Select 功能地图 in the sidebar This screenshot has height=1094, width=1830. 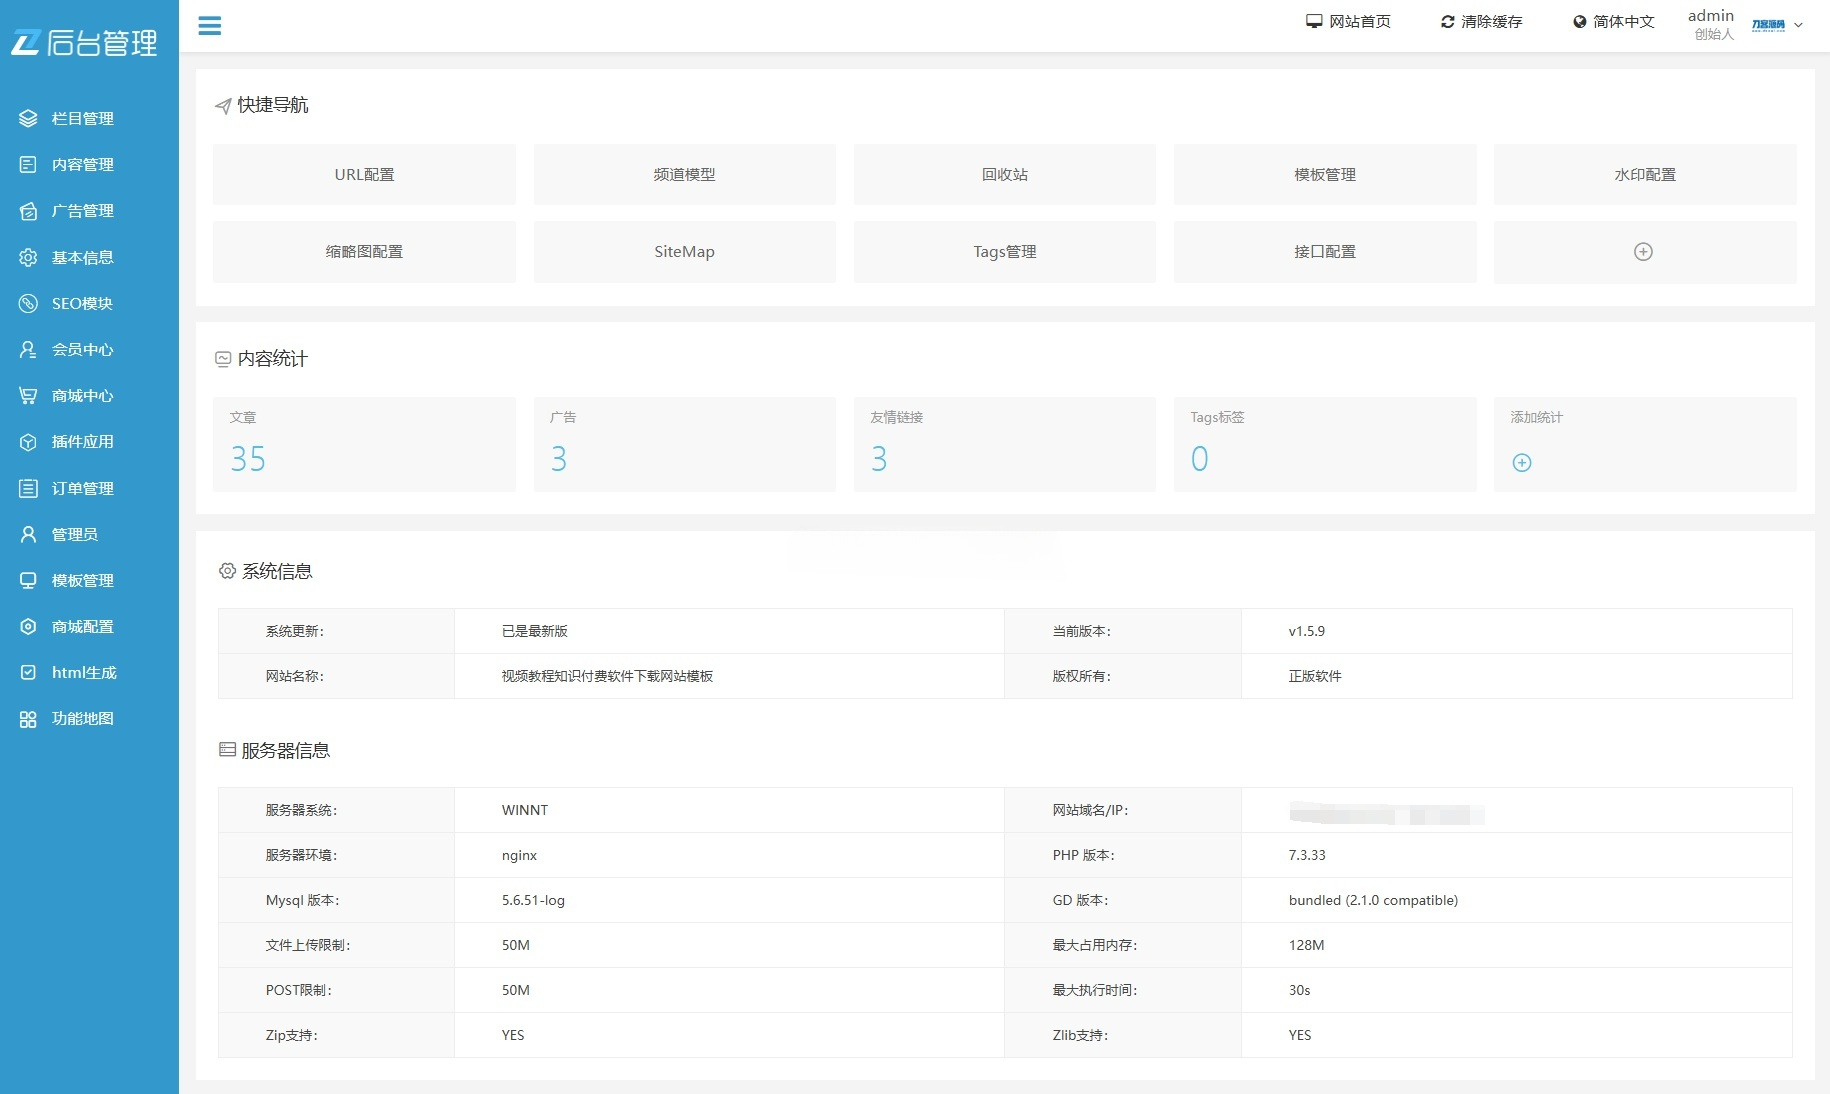27,719
